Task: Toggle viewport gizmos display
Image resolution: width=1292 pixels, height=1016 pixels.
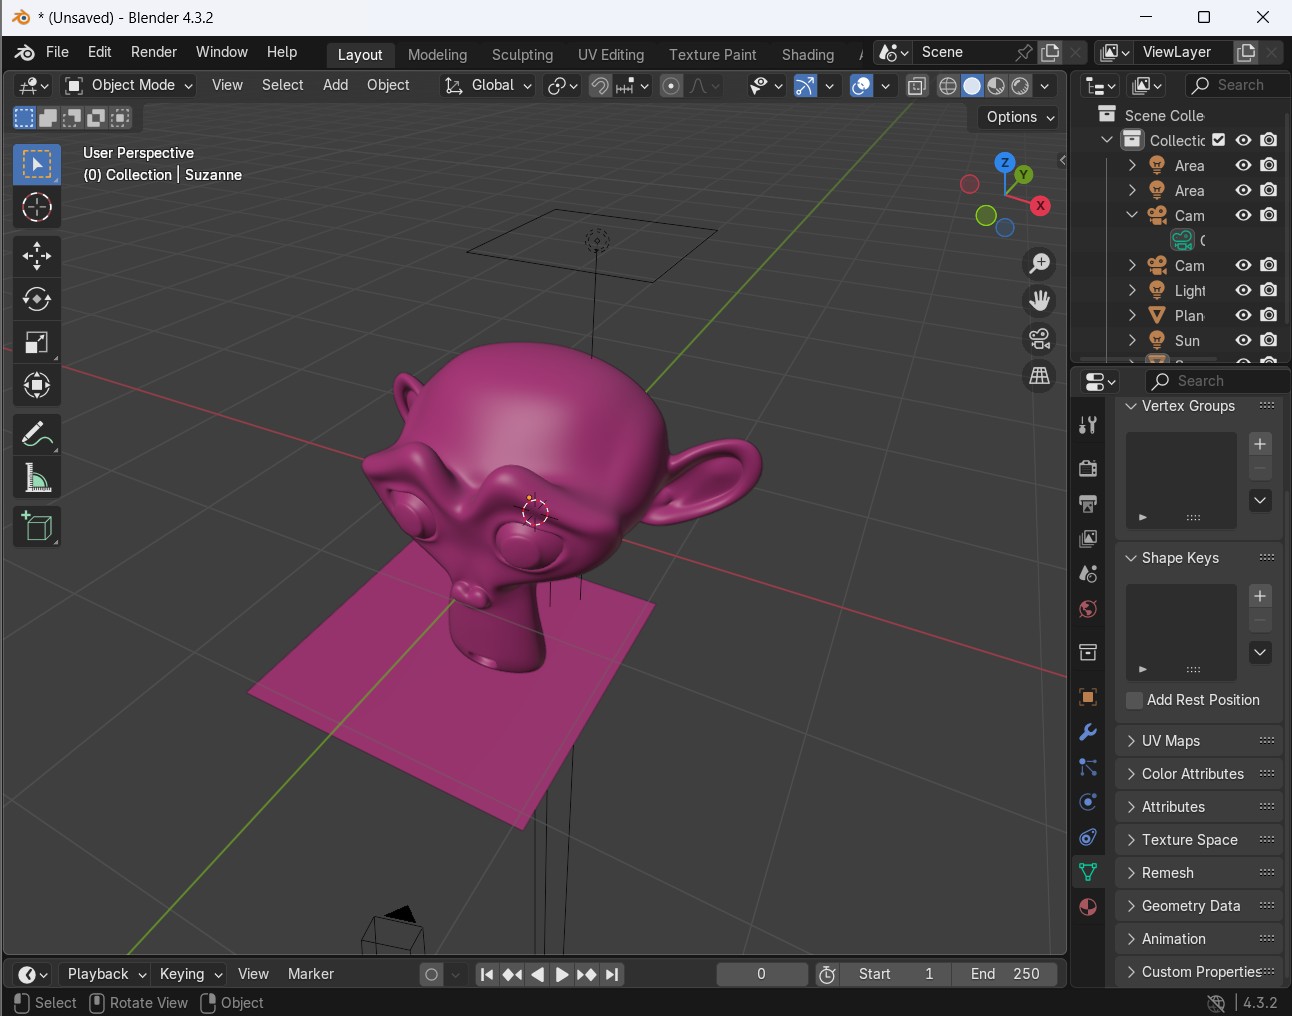Action: pyautogui.click(x=805, y=86)
